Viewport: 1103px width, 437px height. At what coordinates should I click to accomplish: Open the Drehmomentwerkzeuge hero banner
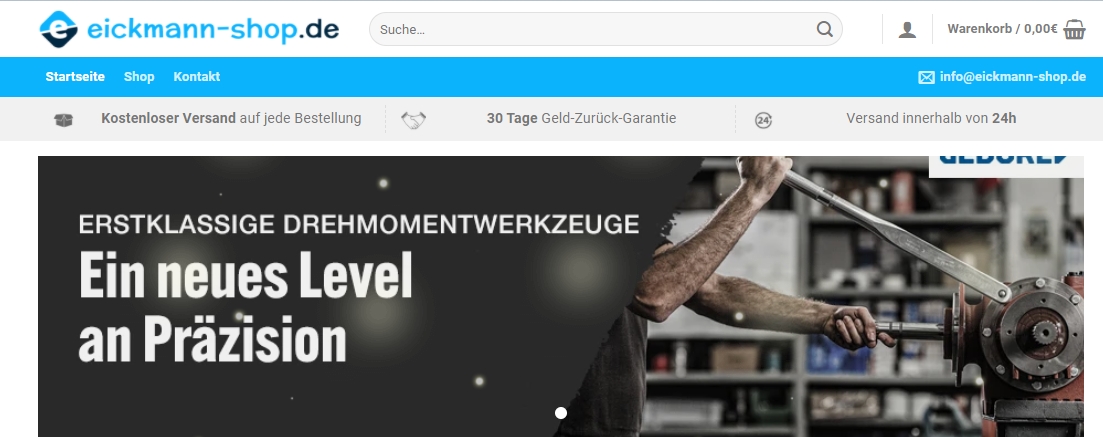point(561,296)
